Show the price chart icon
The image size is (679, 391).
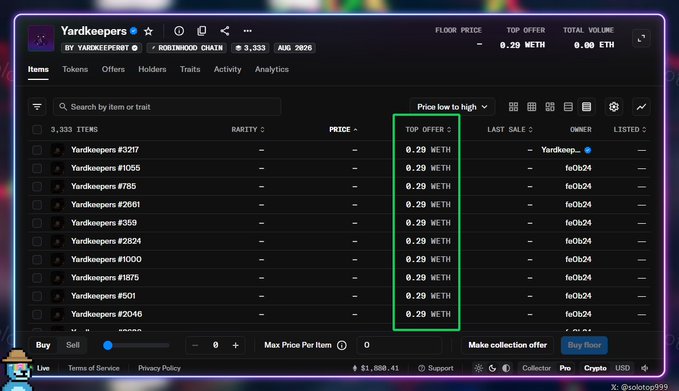[641, 107]
